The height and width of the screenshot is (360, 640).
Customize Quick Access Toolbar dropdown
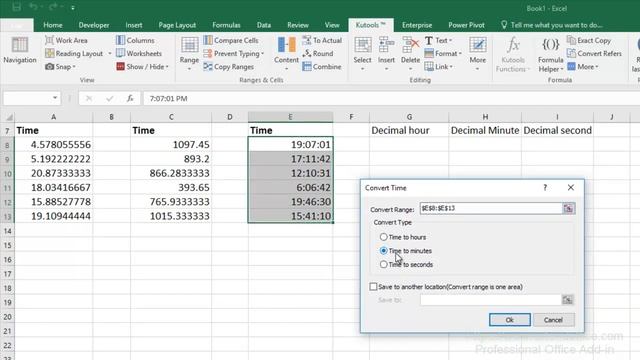click(73, 7)
